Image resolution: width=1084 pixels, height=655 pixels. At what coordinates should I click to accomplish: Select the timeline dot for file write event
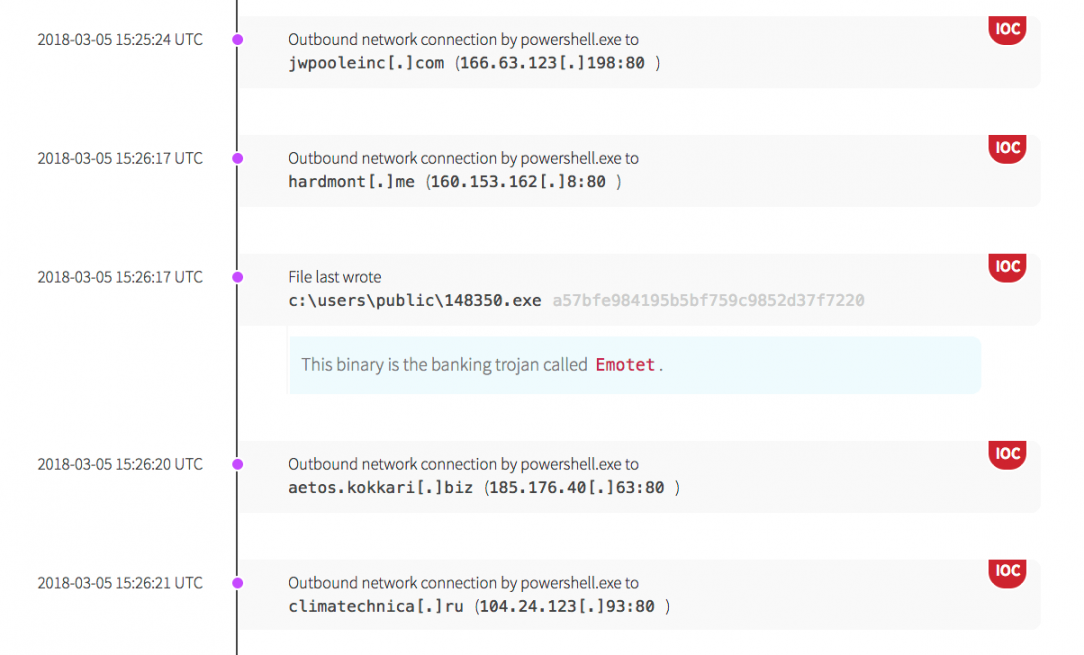pos(237,277)
